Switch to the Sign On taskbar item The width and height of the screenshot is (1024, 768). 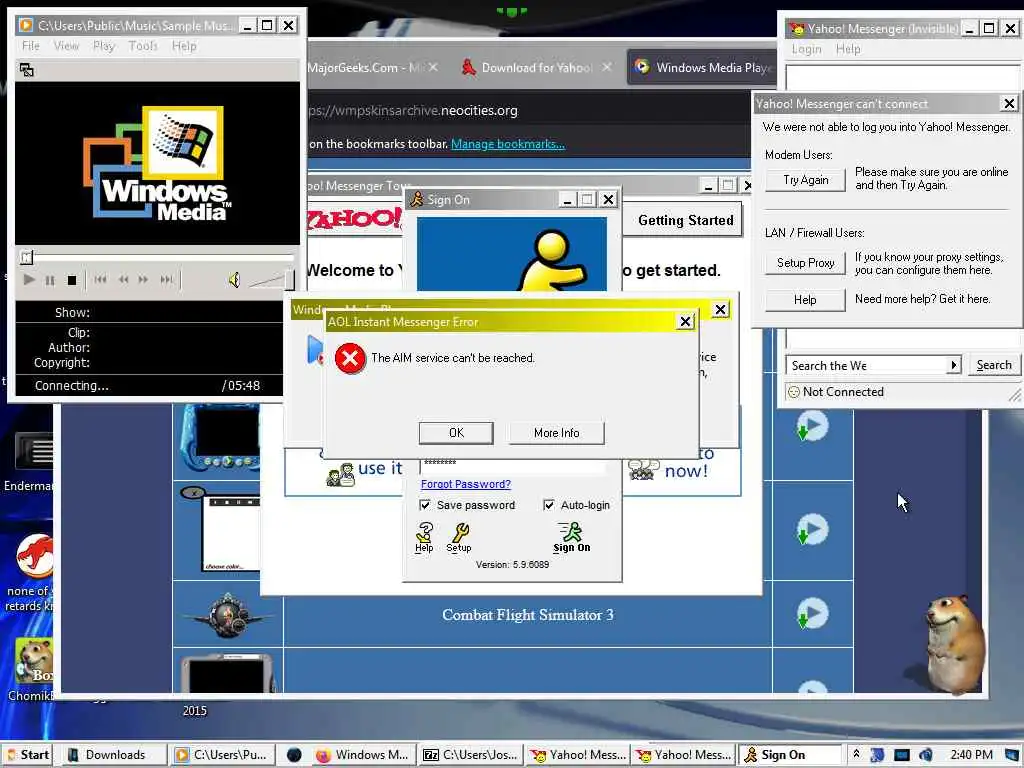tap(792, 755)
